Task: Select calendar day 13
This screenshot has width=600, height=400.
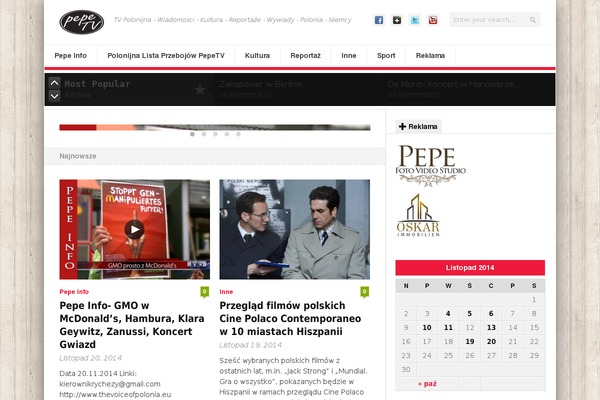Action: coord(491,328)
